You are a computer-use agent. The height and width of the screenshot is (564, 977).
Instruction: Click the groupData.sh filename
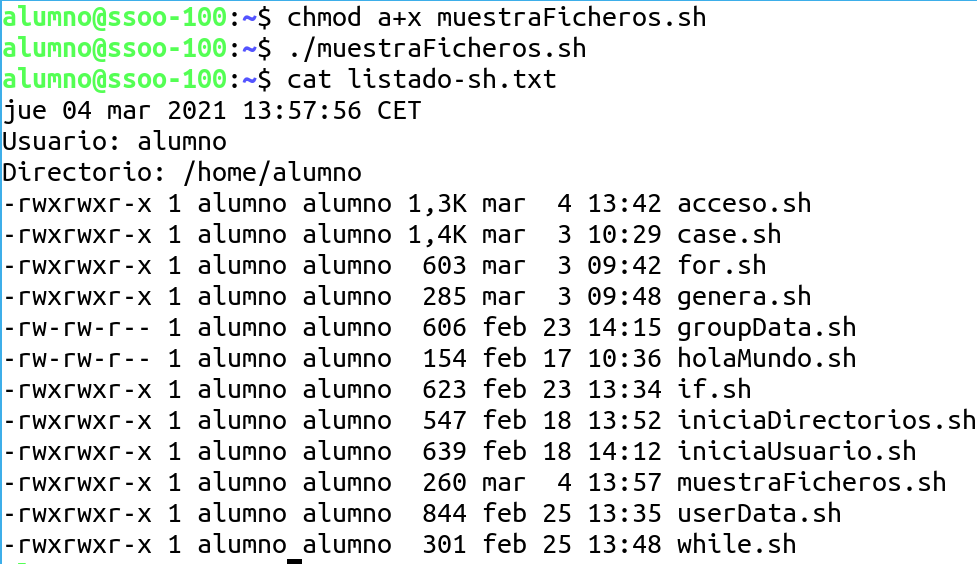[766, 328]
